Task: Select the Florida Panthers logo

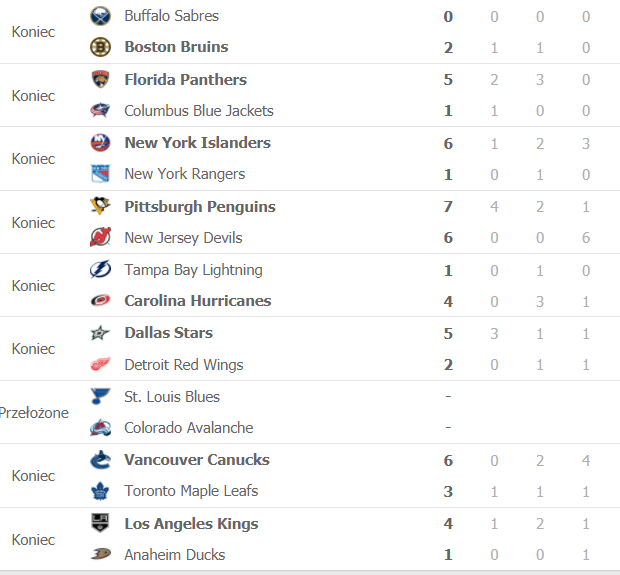Action: [100, 79]
